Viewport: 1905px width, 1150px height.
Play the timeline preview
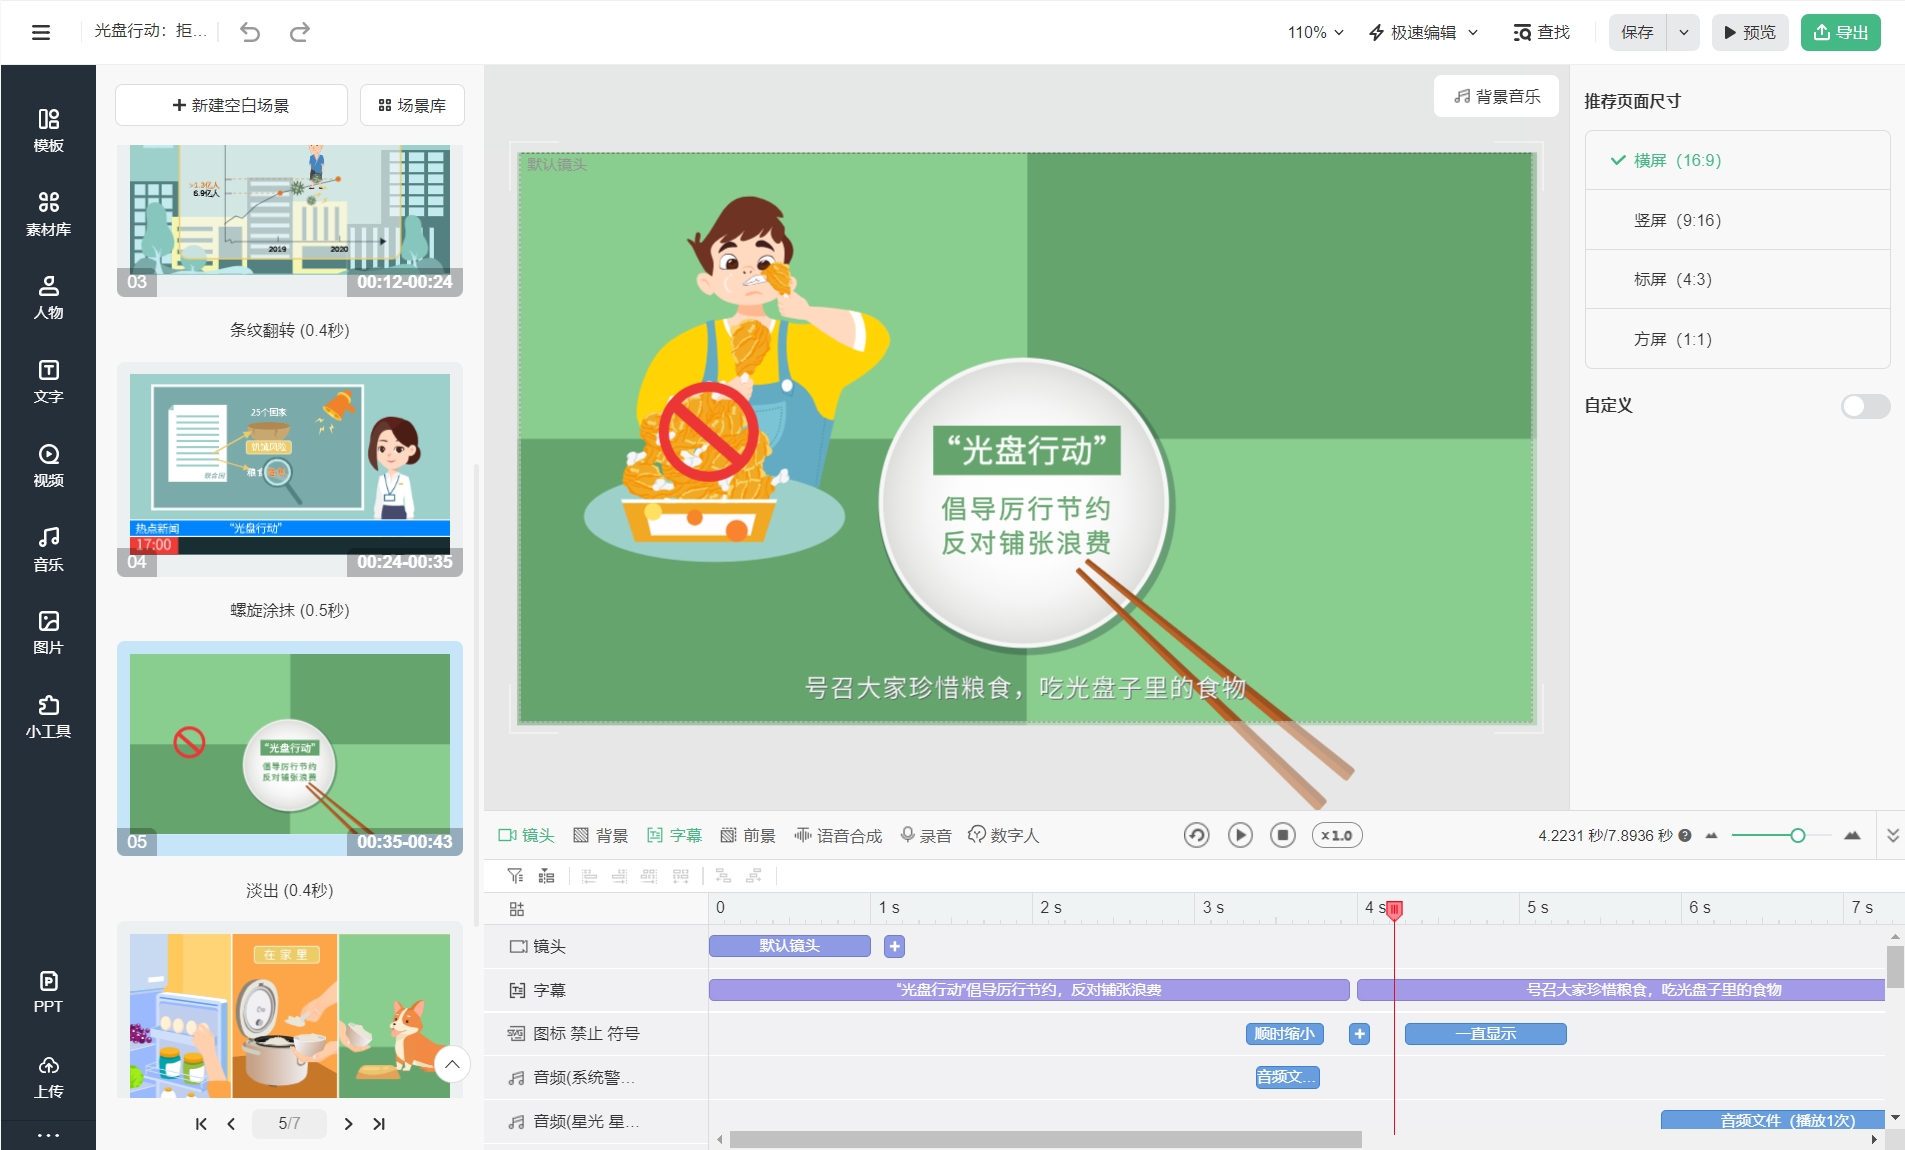pyautogui.click(x=1240, y=835)
